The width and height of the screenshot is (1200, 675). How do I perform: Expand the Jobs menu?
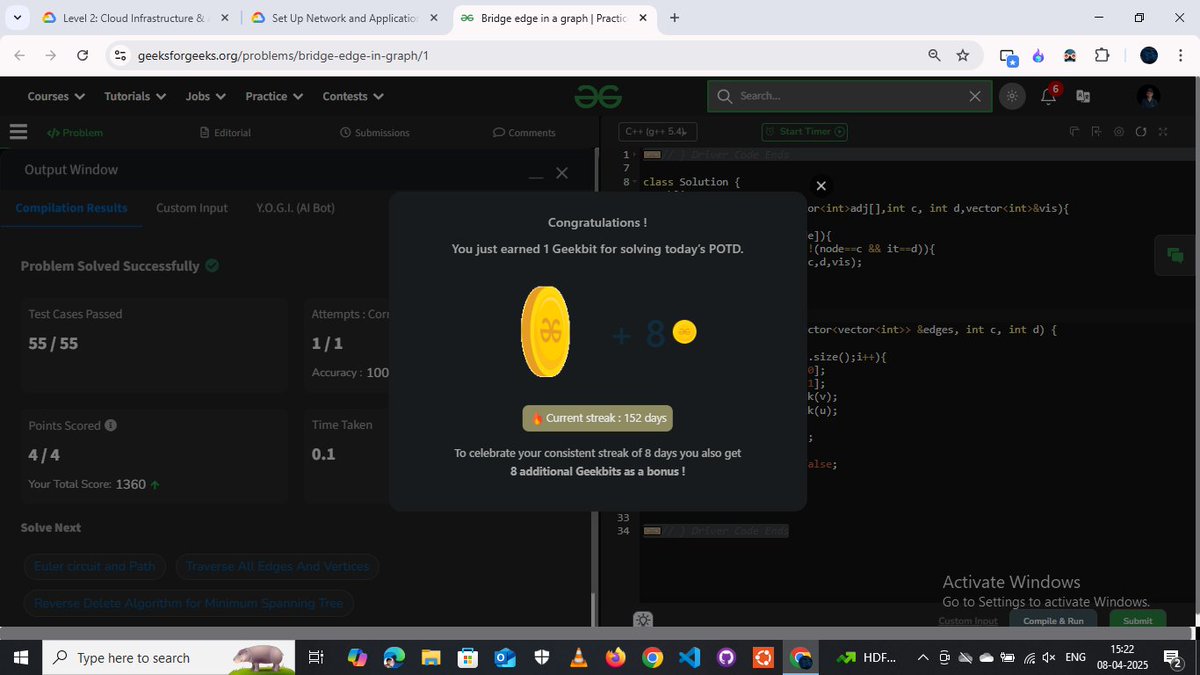[x=206, y=96]
